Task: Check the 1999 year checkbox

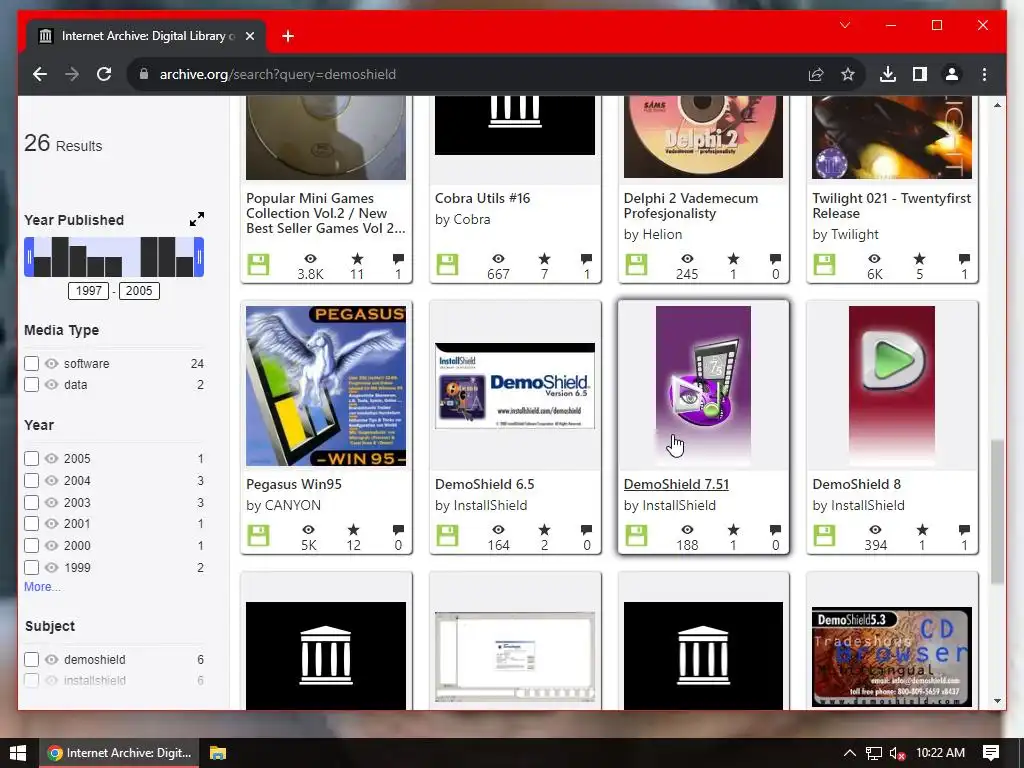Action: pos(31,568)
